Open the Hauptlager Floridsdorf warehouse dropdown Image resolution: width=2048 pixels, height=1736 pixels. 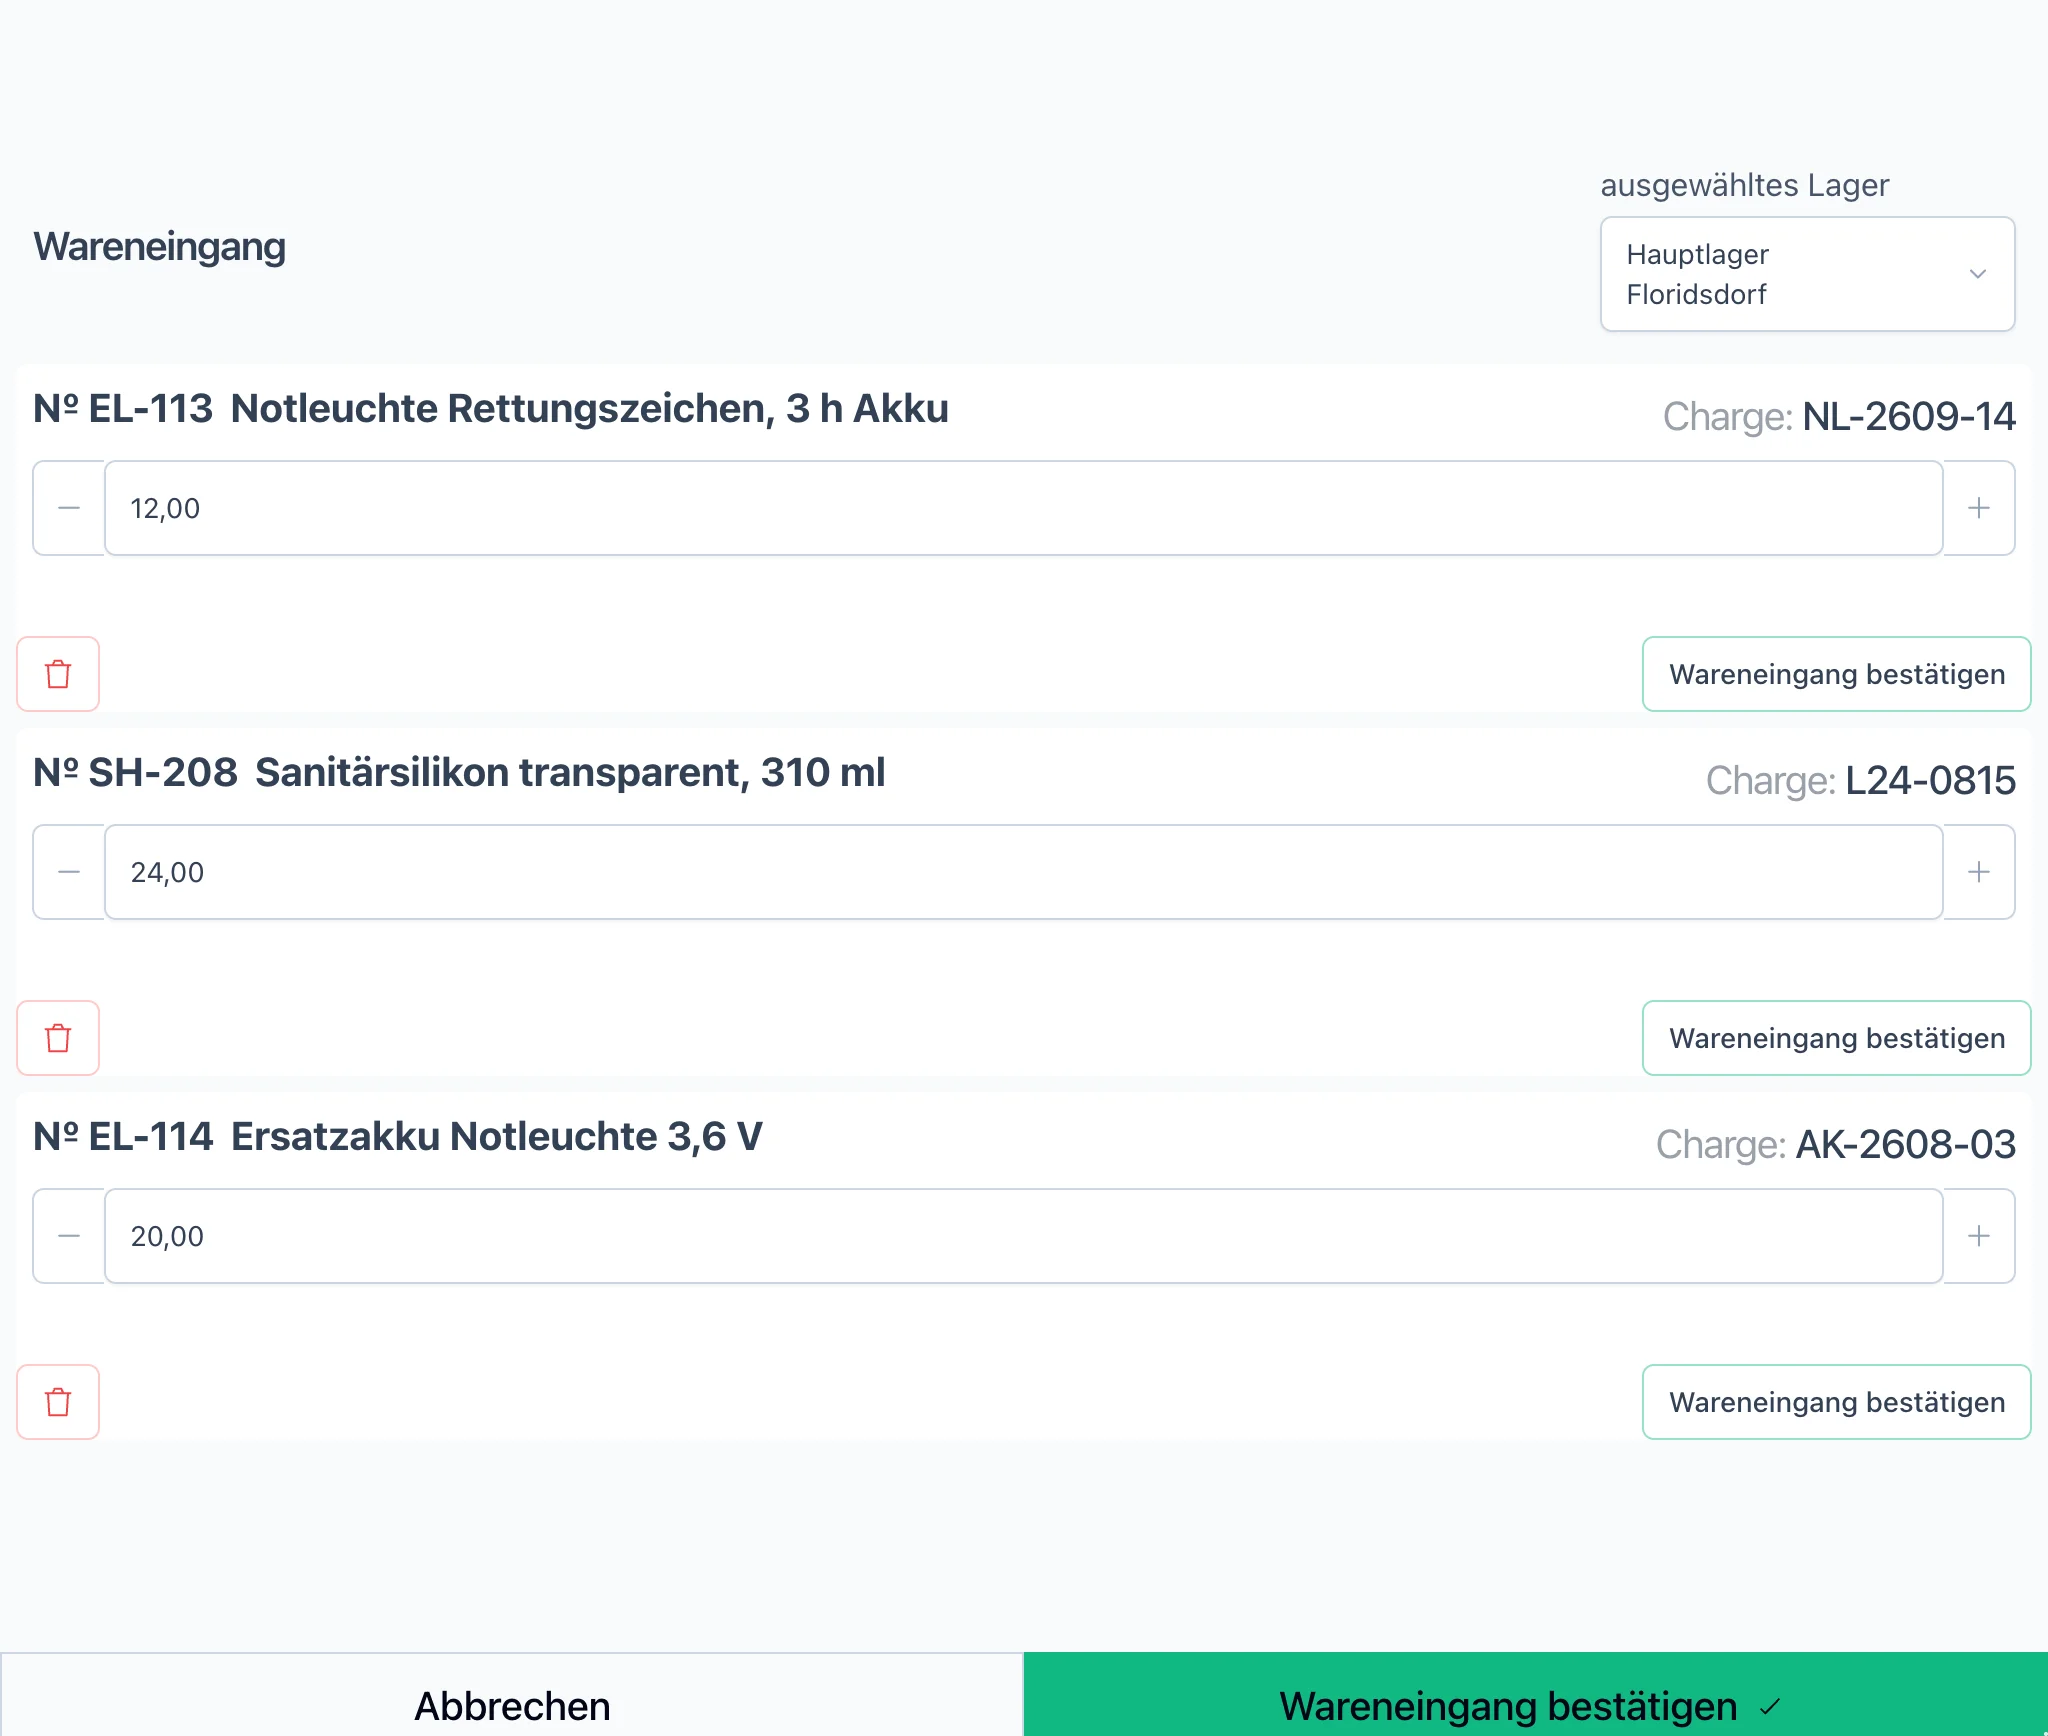pyautogui.click(x=1807, y=274)
